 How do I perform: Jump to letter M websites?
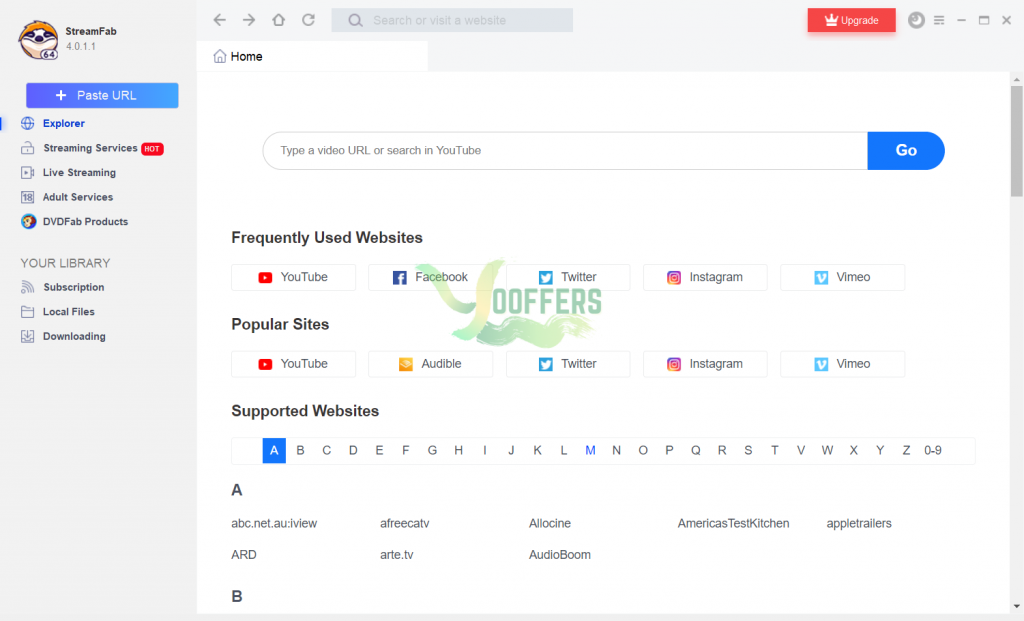pos(590,451)
